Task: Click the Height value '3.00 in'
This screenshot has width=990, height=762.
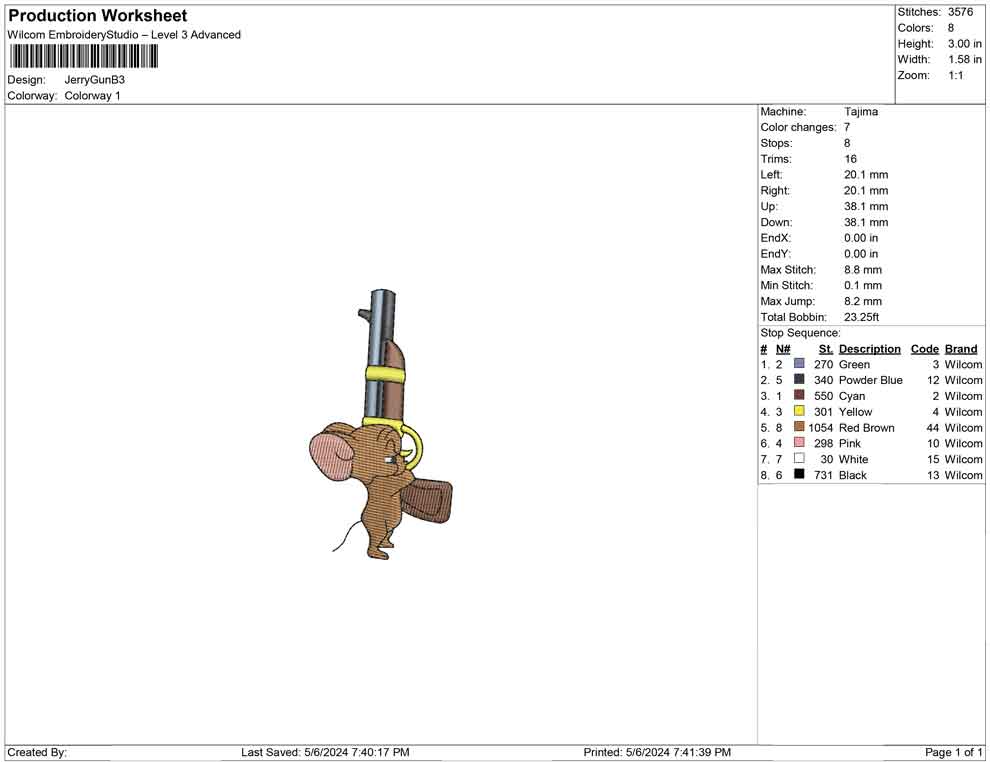Action: click(x=965, y=44)
